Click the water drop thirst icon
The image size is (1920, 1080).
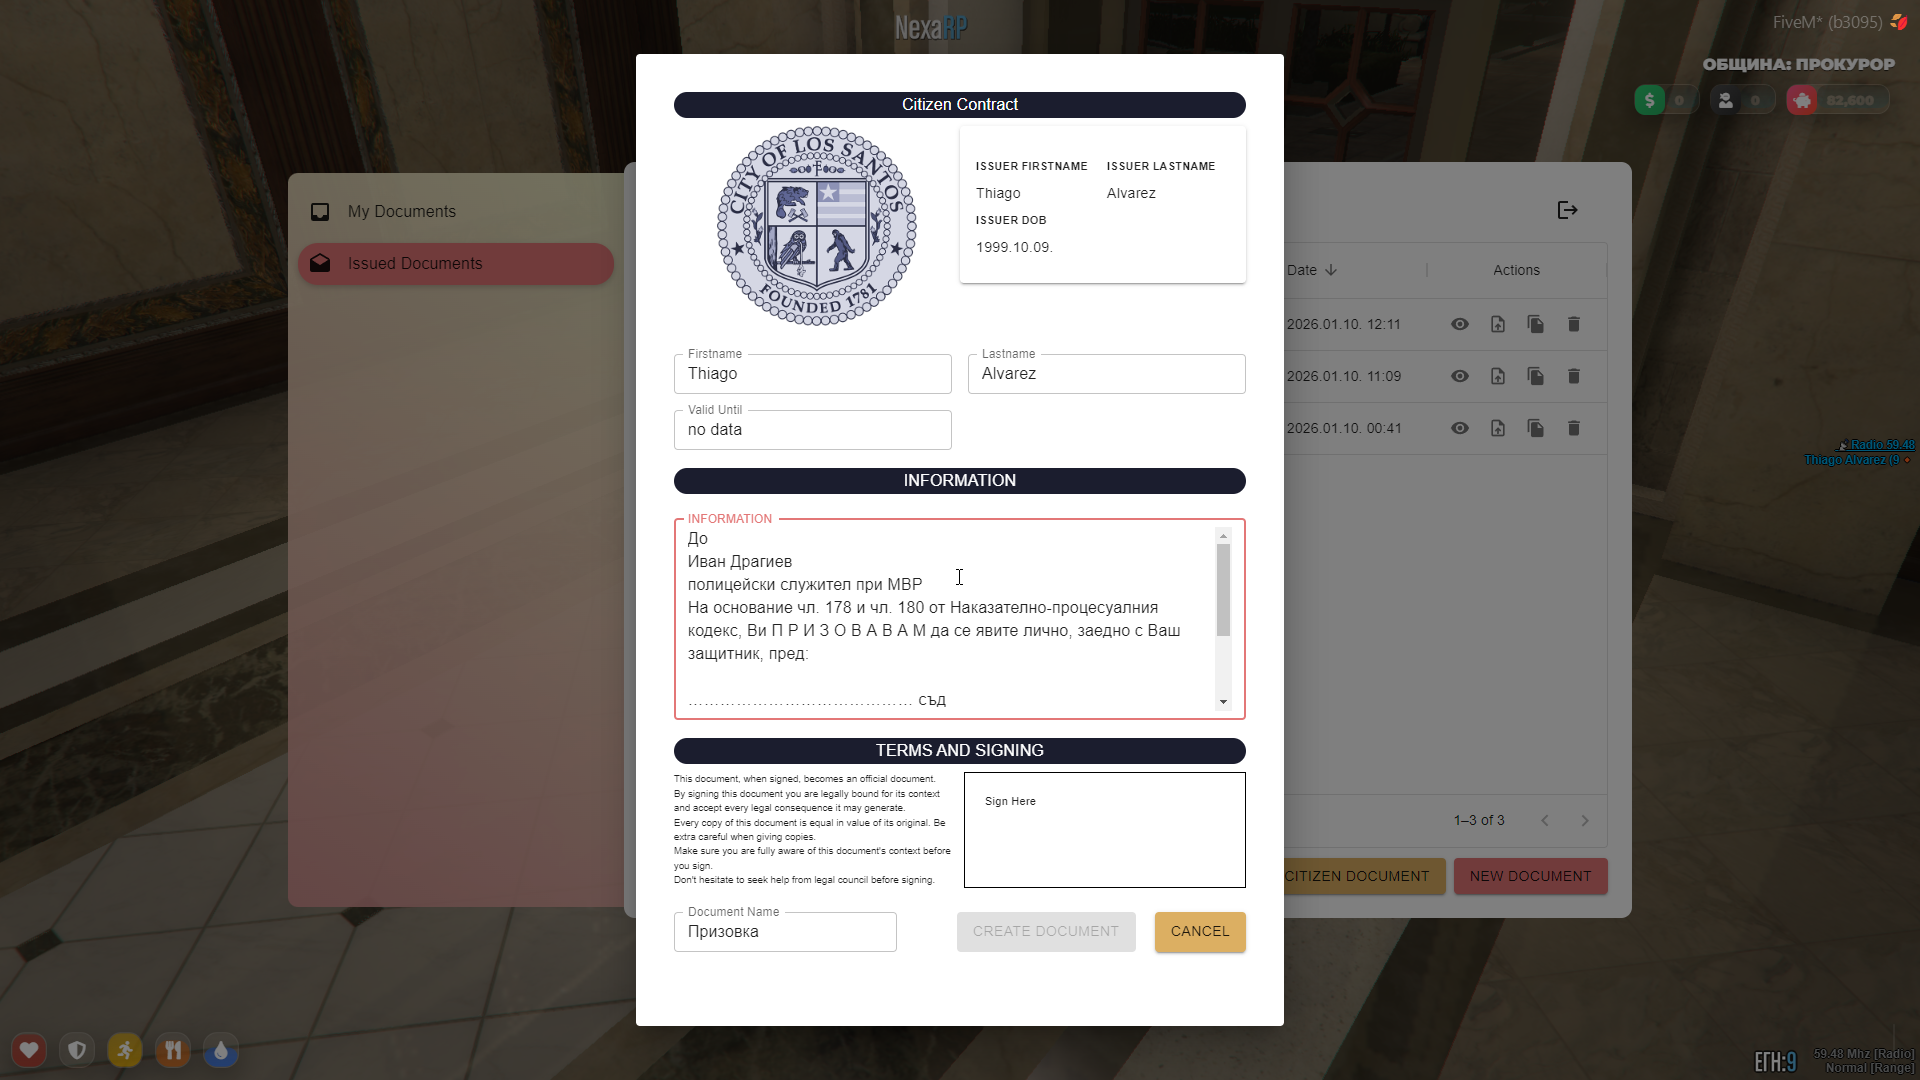(221, 1050)
